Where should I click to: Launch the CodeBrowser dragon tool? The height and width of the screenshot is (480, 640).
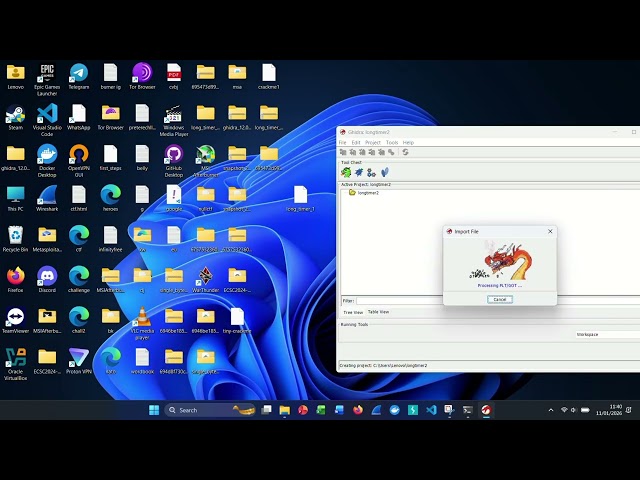pyautogui.click(x=346, y=172)
